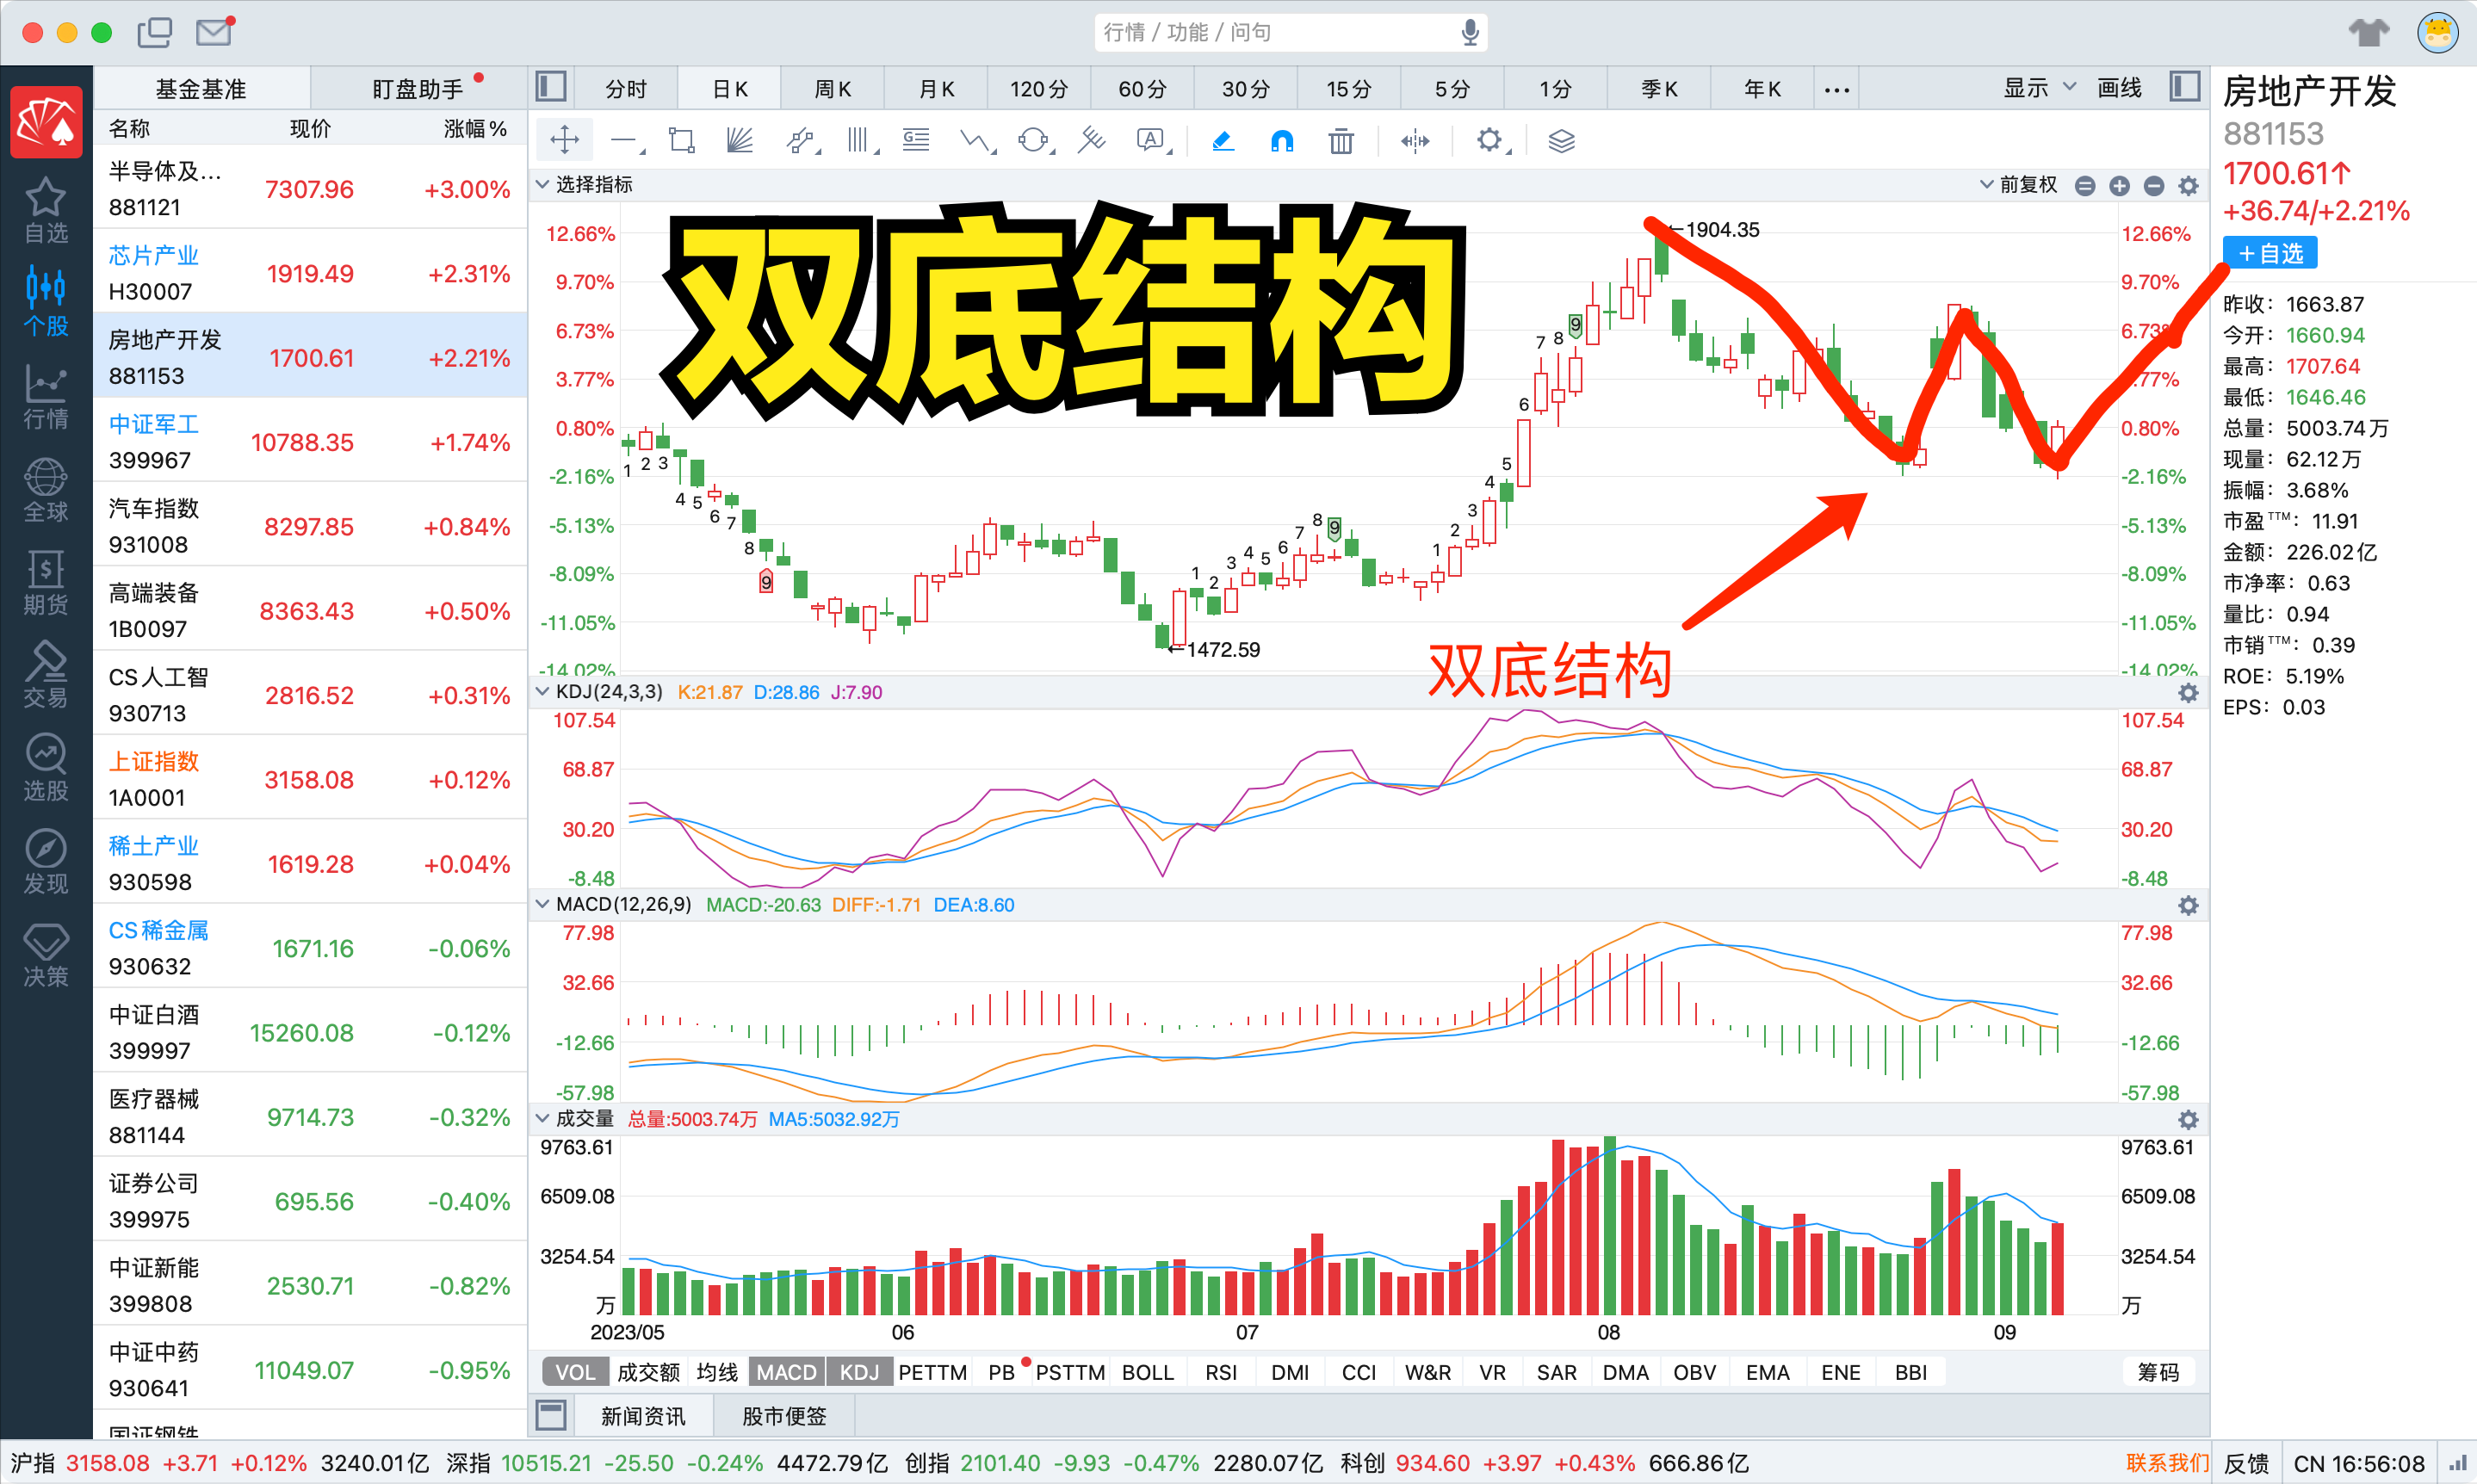The image size is (2477, 1484).
Task: Click the 联系我们 contact link
Action: click(x=2166, y=1463)
